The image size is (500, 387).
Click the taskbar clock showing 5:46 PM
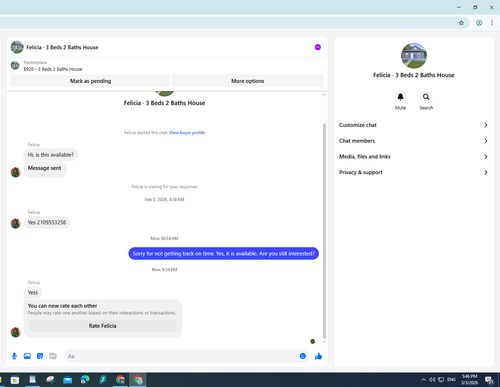[469, 380]
